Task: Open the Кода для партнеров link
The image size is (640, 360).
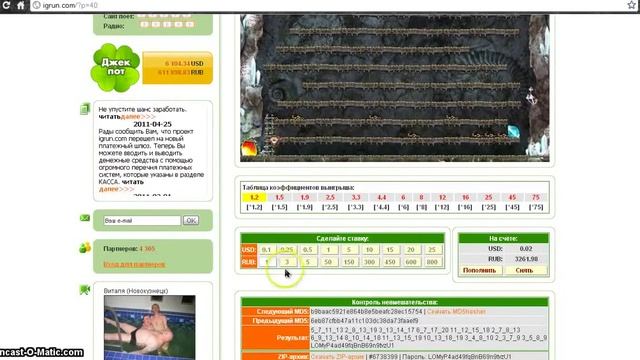Action: point(134,264)
